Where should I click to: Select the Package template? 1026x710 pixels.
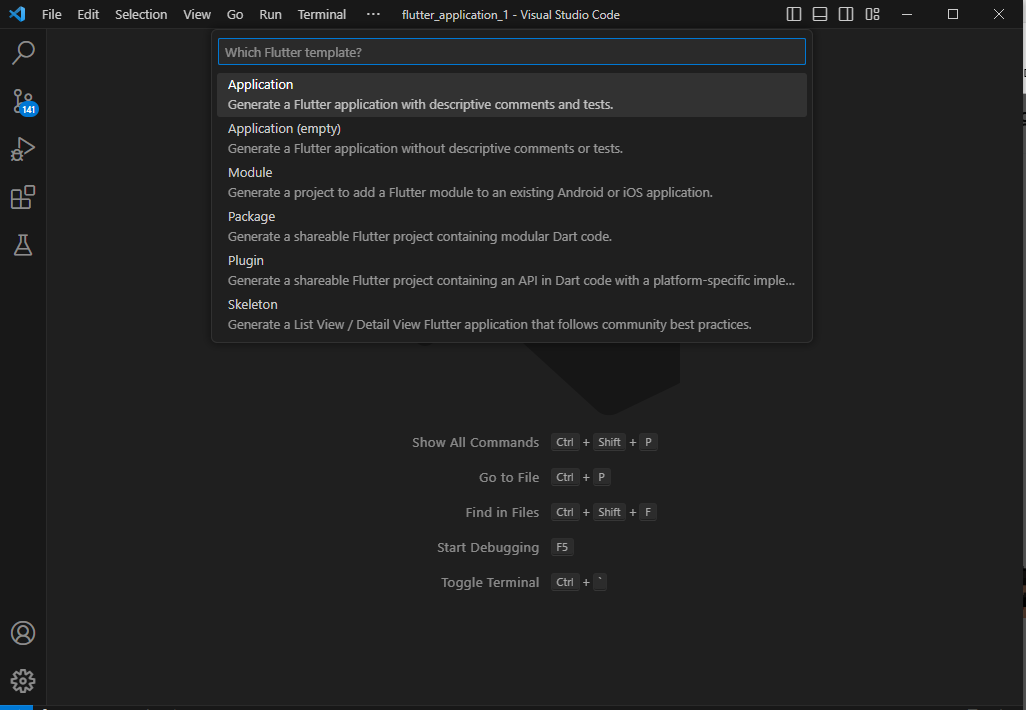[x=512, y=226]
